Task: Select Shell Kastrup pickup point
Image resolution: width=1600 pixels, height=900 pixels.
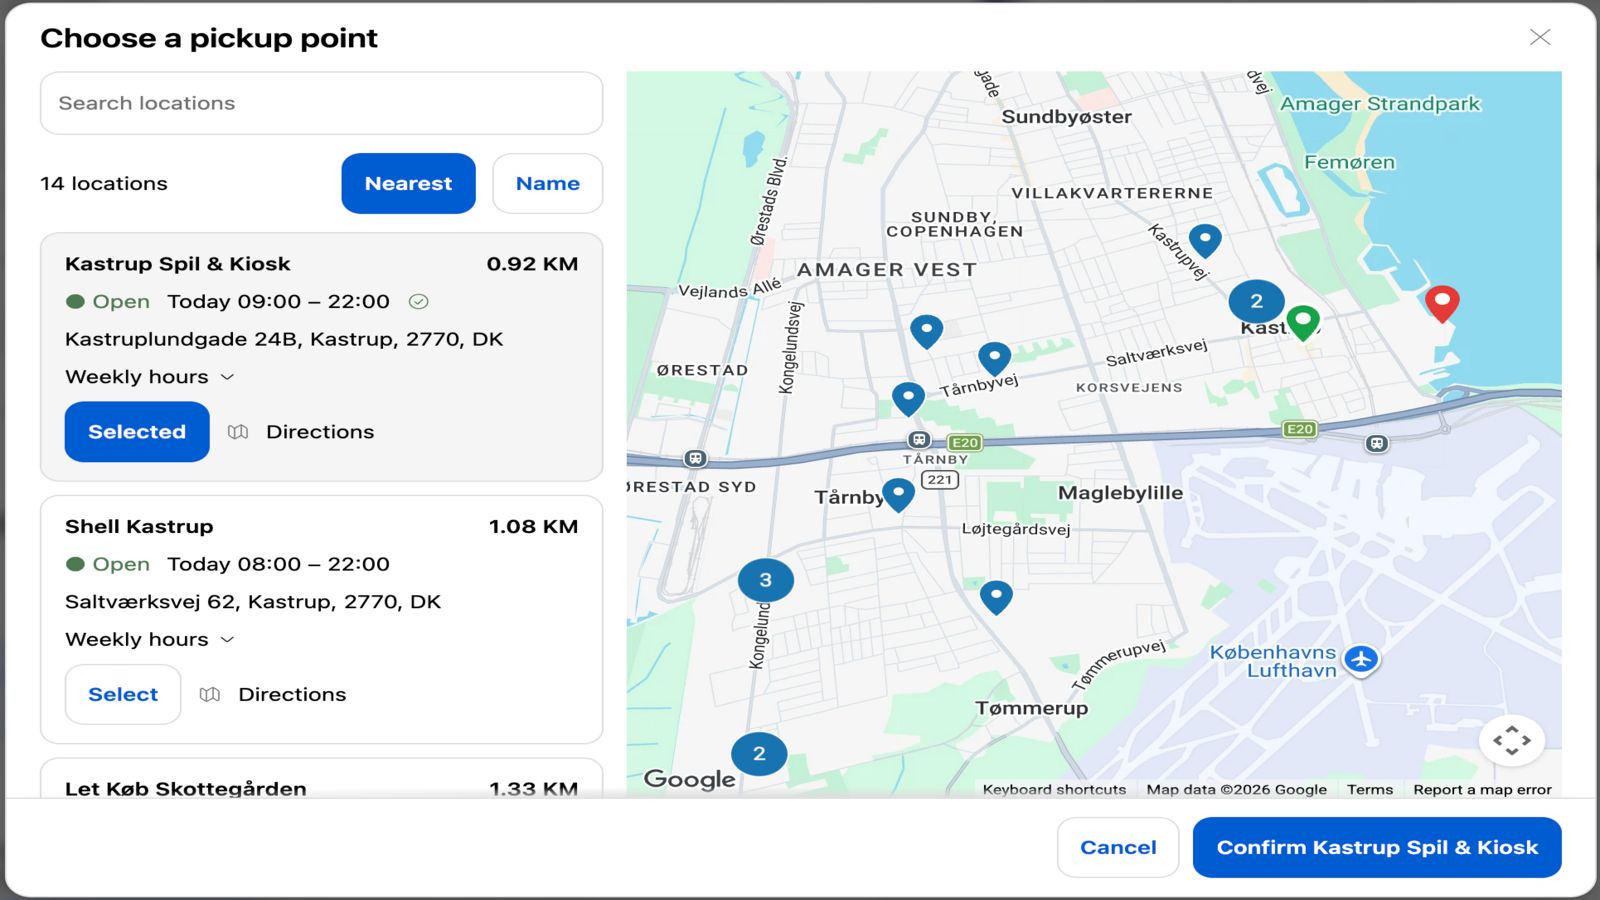Action: (x=123, y=694)
